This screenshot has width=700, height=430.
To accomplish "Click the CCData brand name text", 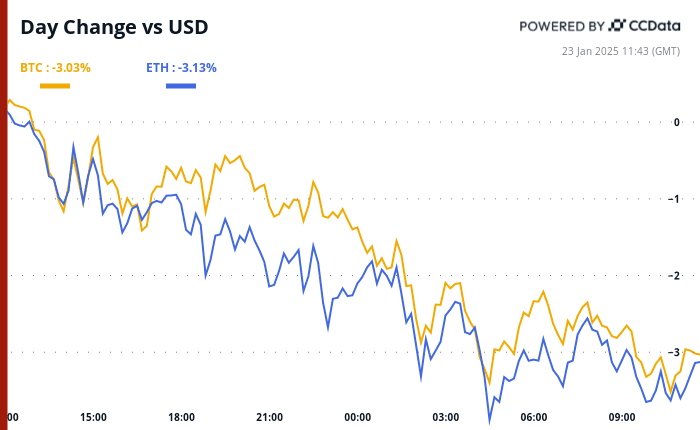I will 658,25.
